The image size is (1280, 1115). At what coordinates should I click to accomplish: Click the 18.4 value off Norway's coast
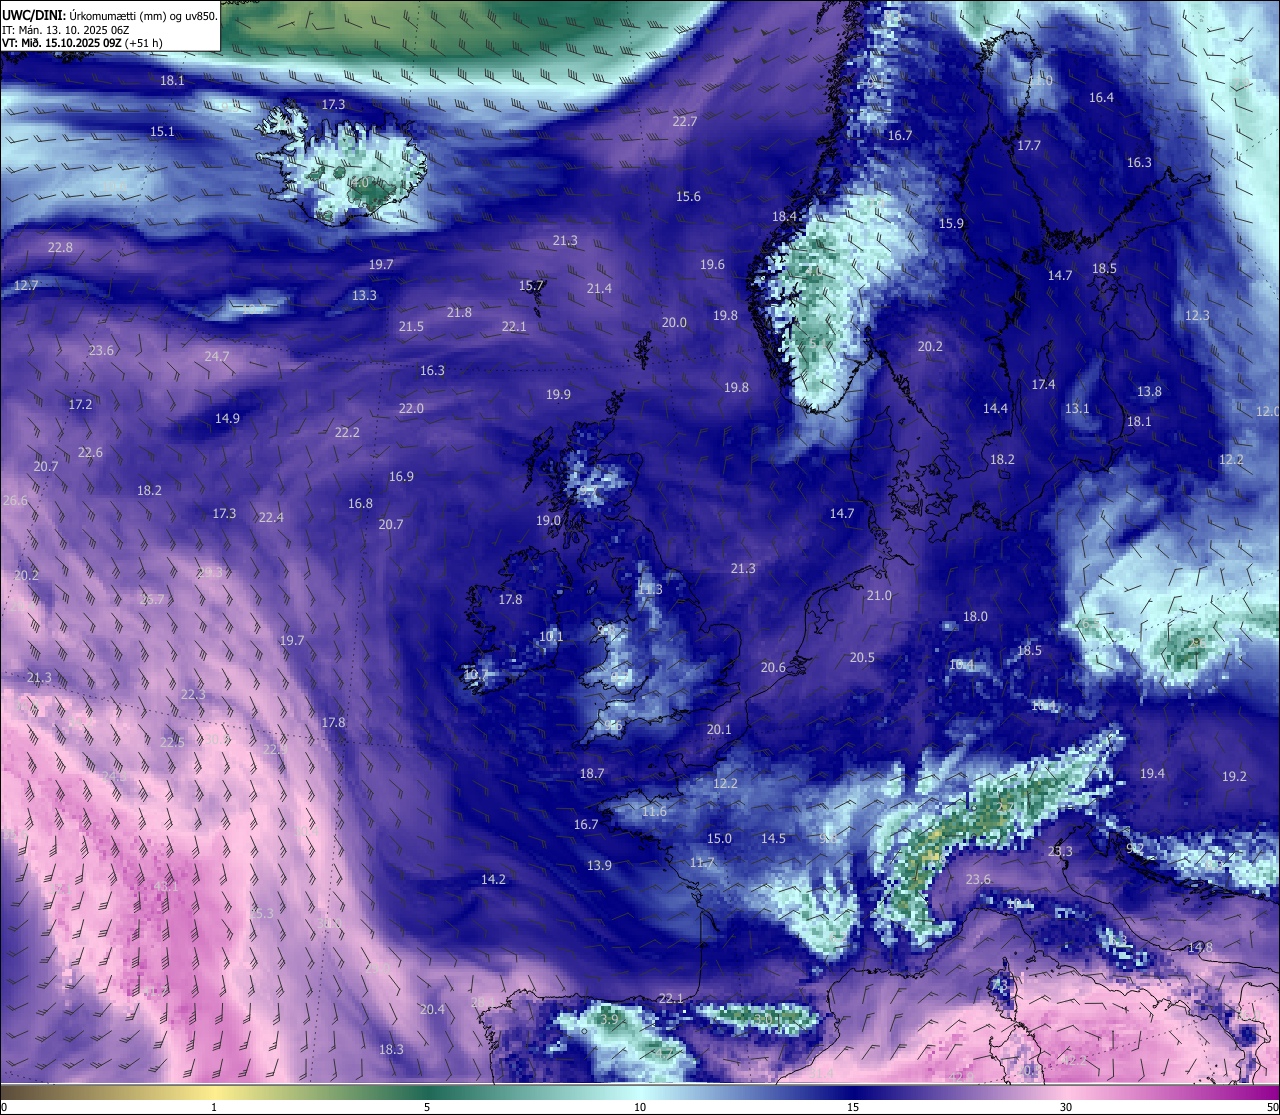[784, 217]
